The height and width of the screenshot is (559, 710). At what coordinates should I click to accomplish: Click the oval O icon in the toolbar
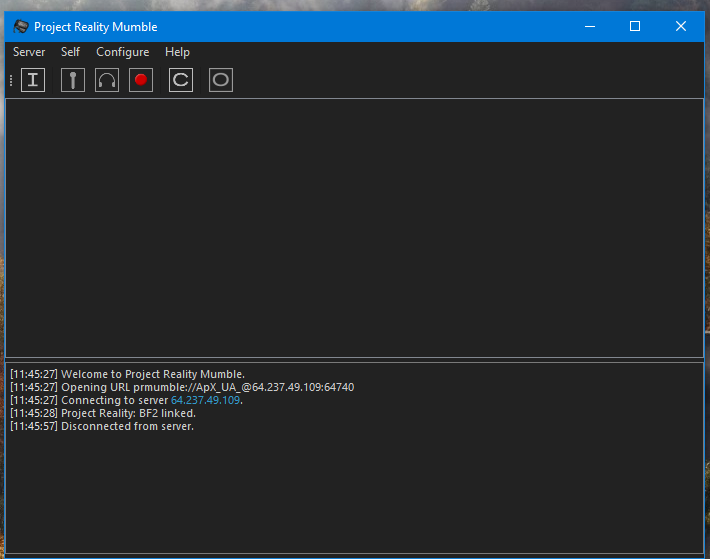[x=221, y=80]
